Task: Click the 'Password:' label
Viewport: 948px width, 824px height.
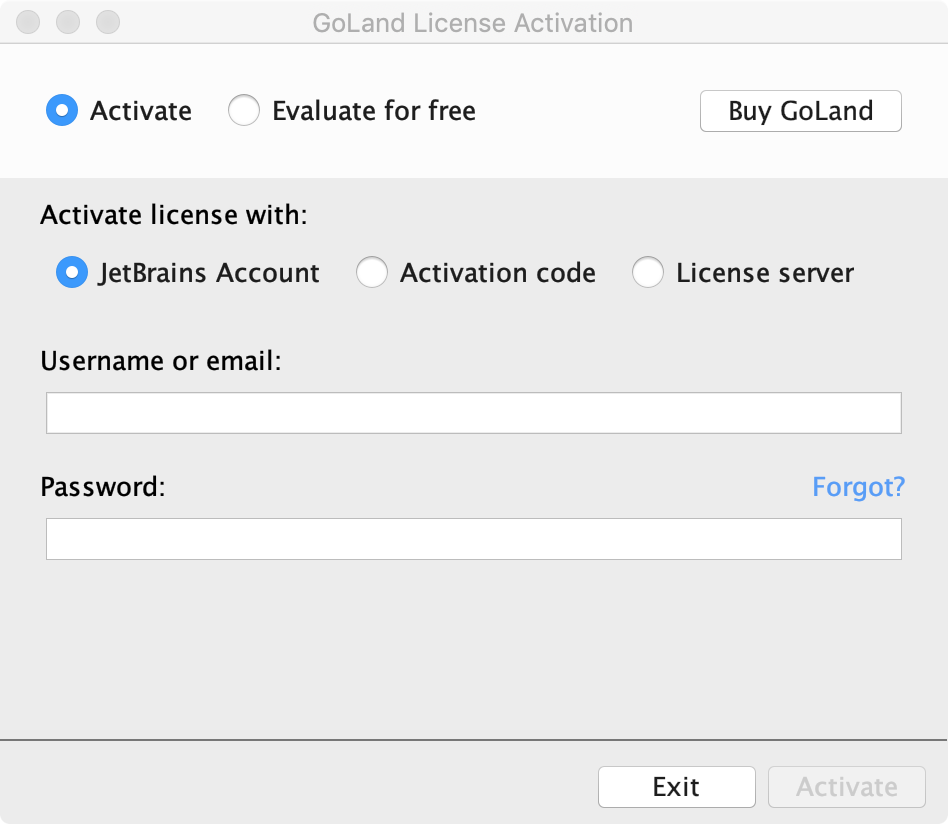Action: click(103, 487)
